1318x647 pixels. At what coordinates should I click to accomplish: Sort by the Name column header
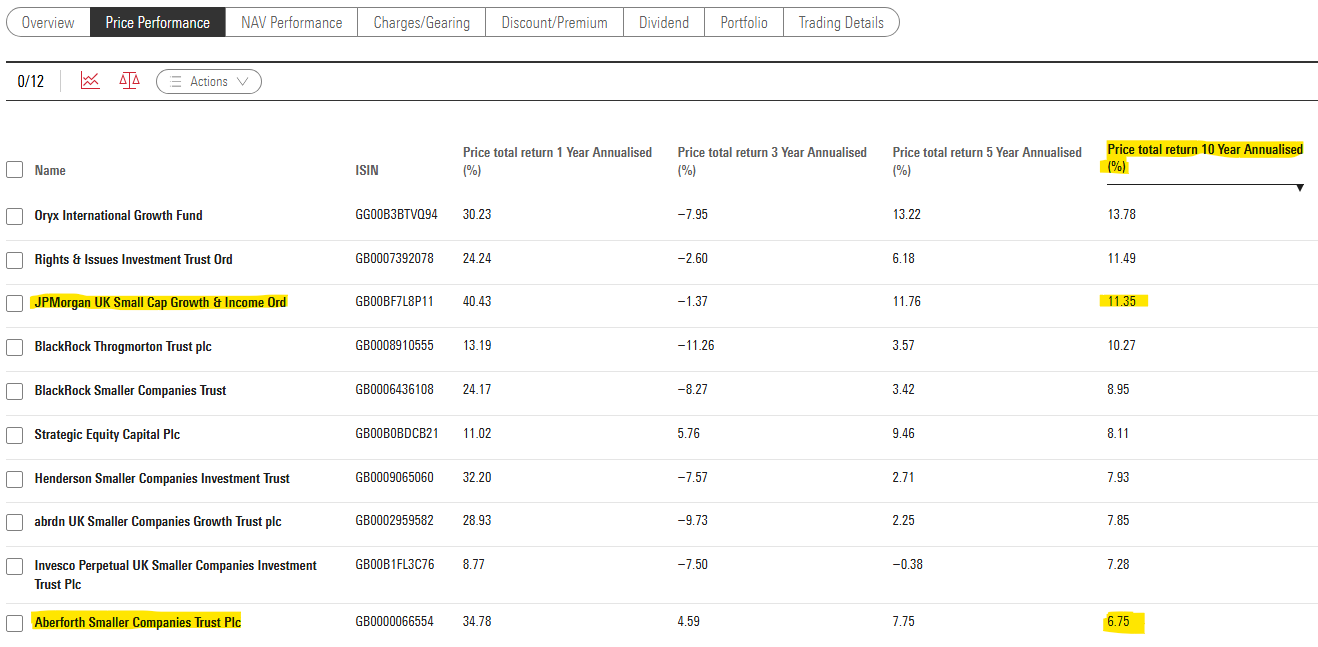(x=50, y=171)
